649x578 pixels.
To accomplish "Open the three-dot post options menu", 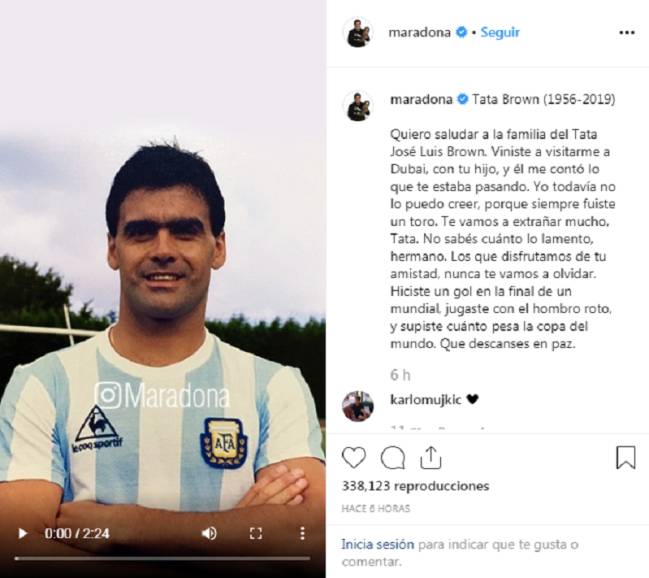I will coord(627,33).
